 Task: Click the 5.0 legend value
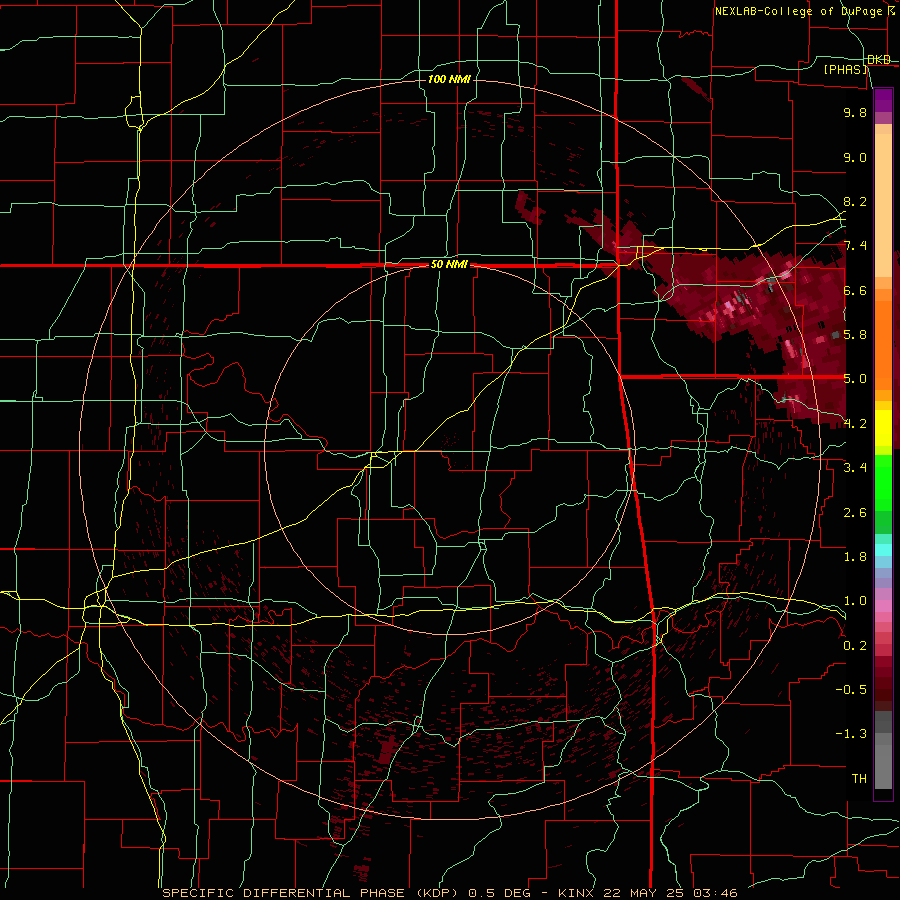(x=855, y=379)
